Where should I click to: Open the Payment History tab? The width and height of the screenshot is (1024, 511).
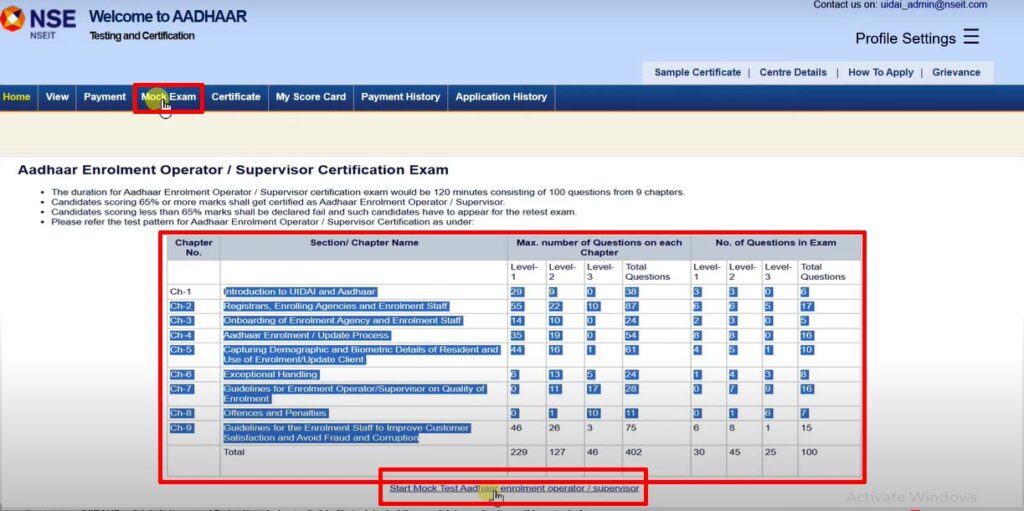point(400,97)
